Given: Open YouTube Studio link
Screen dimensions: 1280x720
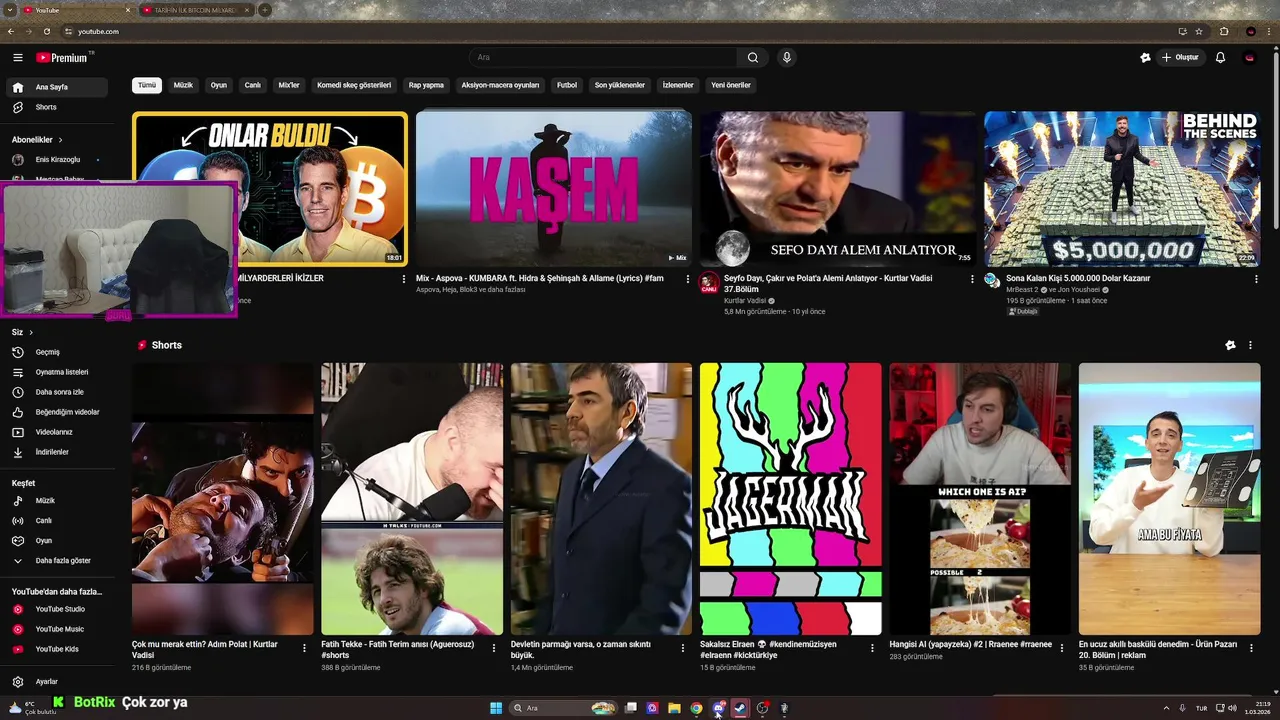Looking at the screenshot, I should click(56, 609).
